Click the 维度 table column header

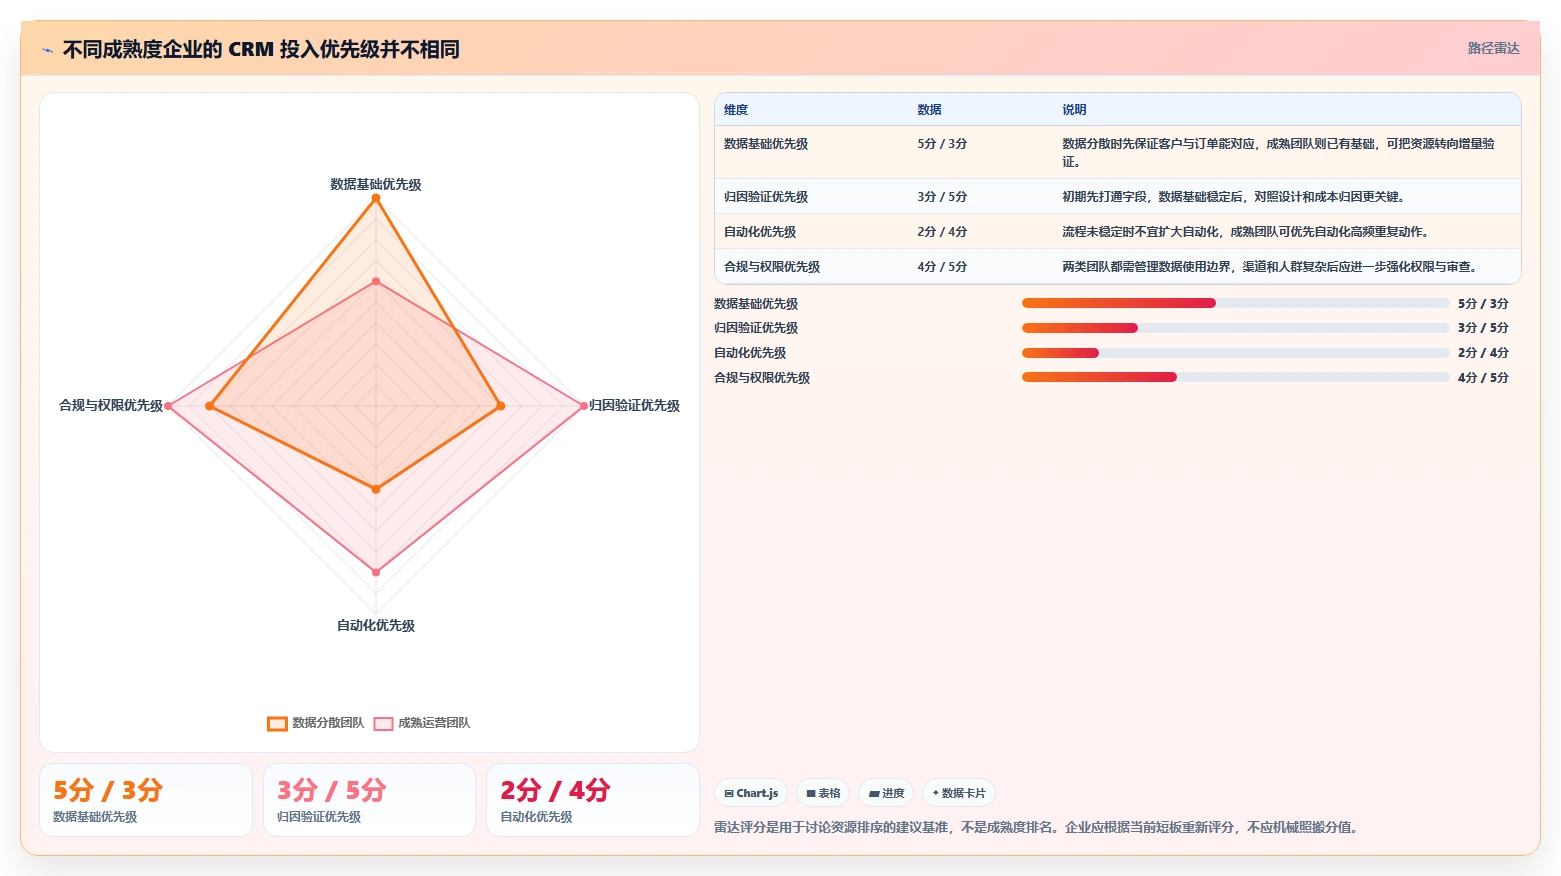click(736, 110)
